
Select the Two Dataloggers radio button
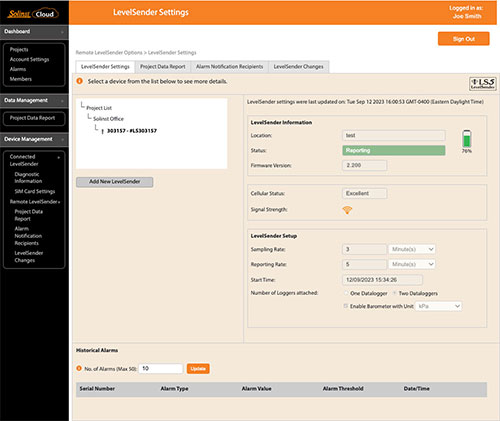(x=395, y=293)
